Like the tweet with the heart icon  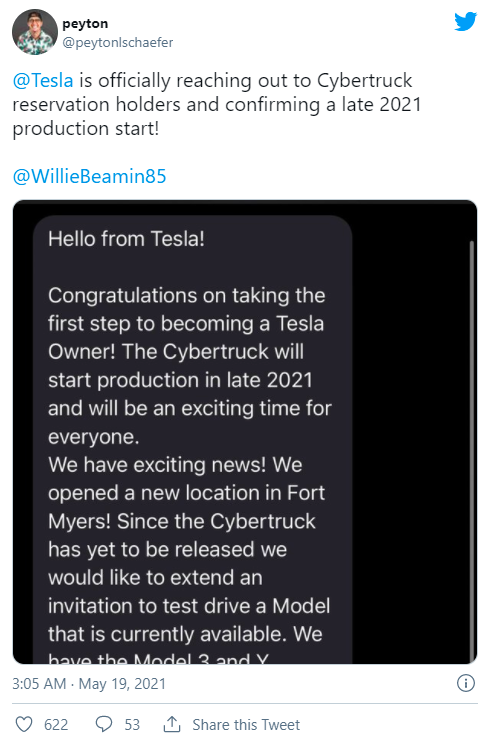tap(24, 724)
